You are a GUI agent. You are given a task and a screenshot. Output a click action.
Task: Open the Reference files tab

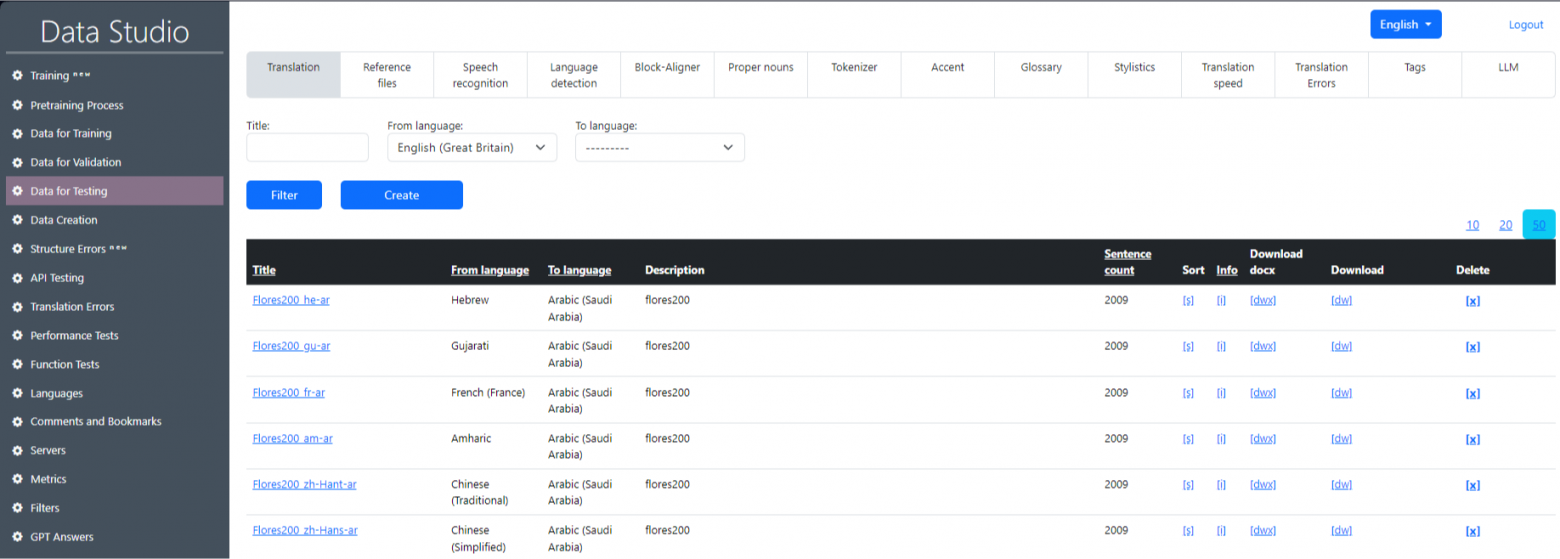tap(387, 75)
